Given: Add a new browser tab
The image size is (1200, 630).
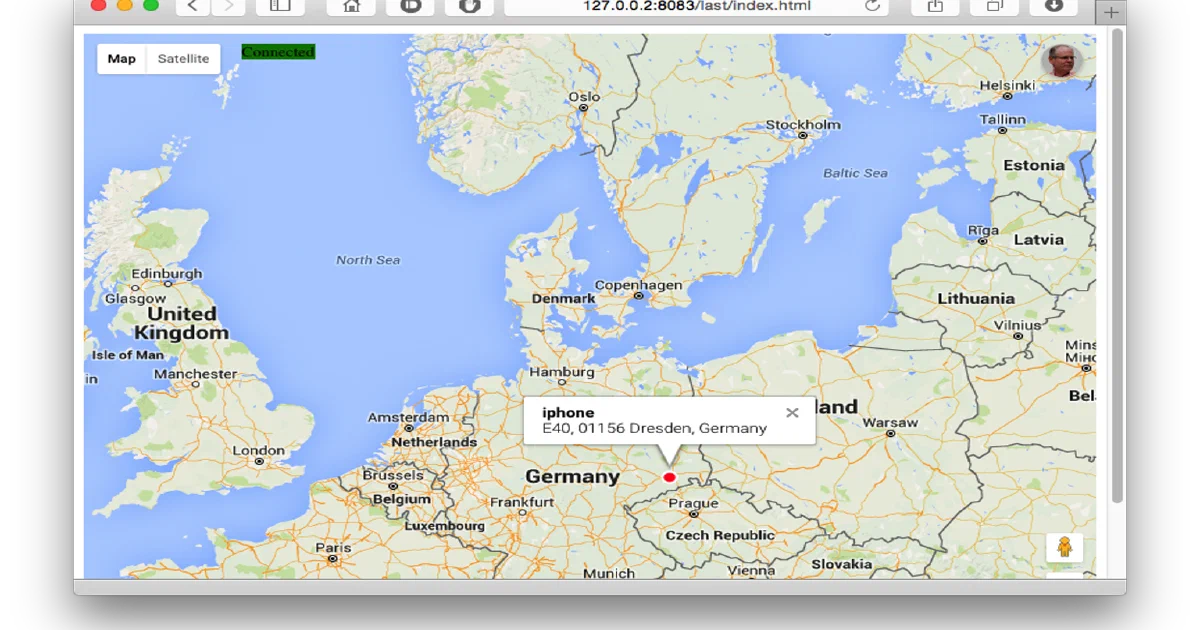Looking at the screenshot, I should [x=1110, y=12].
